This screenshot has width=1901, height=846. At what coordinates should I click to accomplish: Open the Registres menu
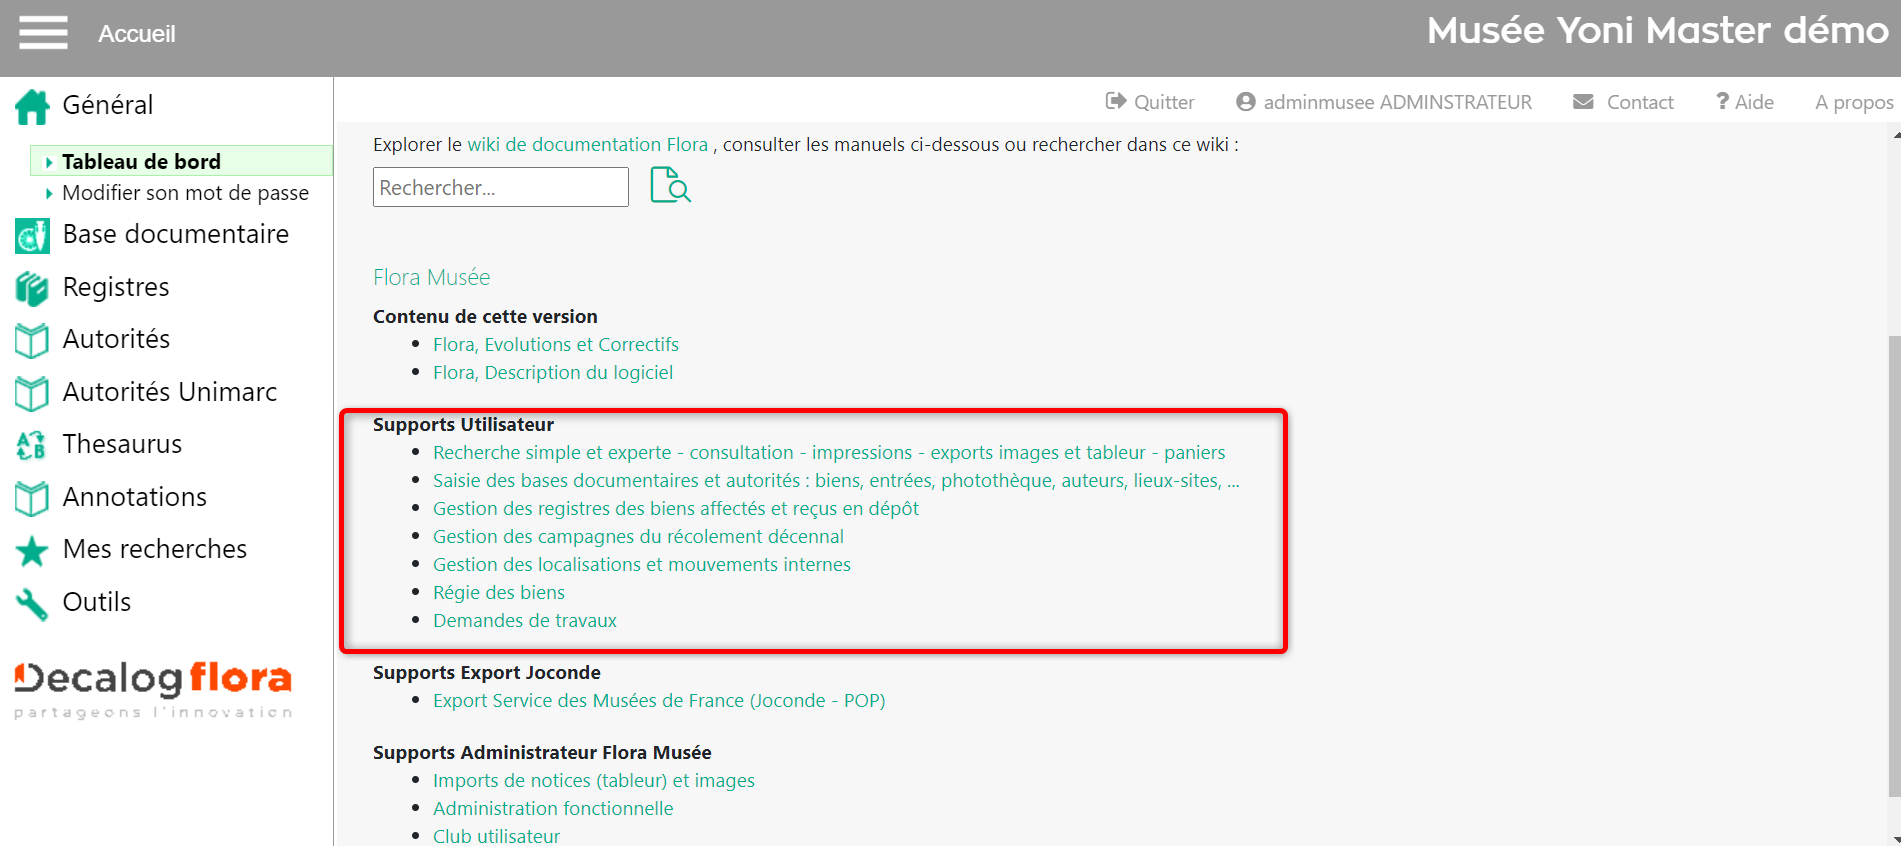(x=116, y=287)
